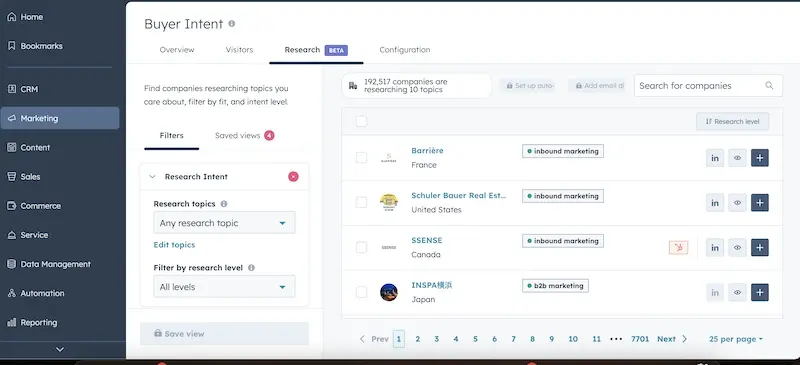Select the Research tab
Screen dimensions: 800x365
(x=316, y=50)
